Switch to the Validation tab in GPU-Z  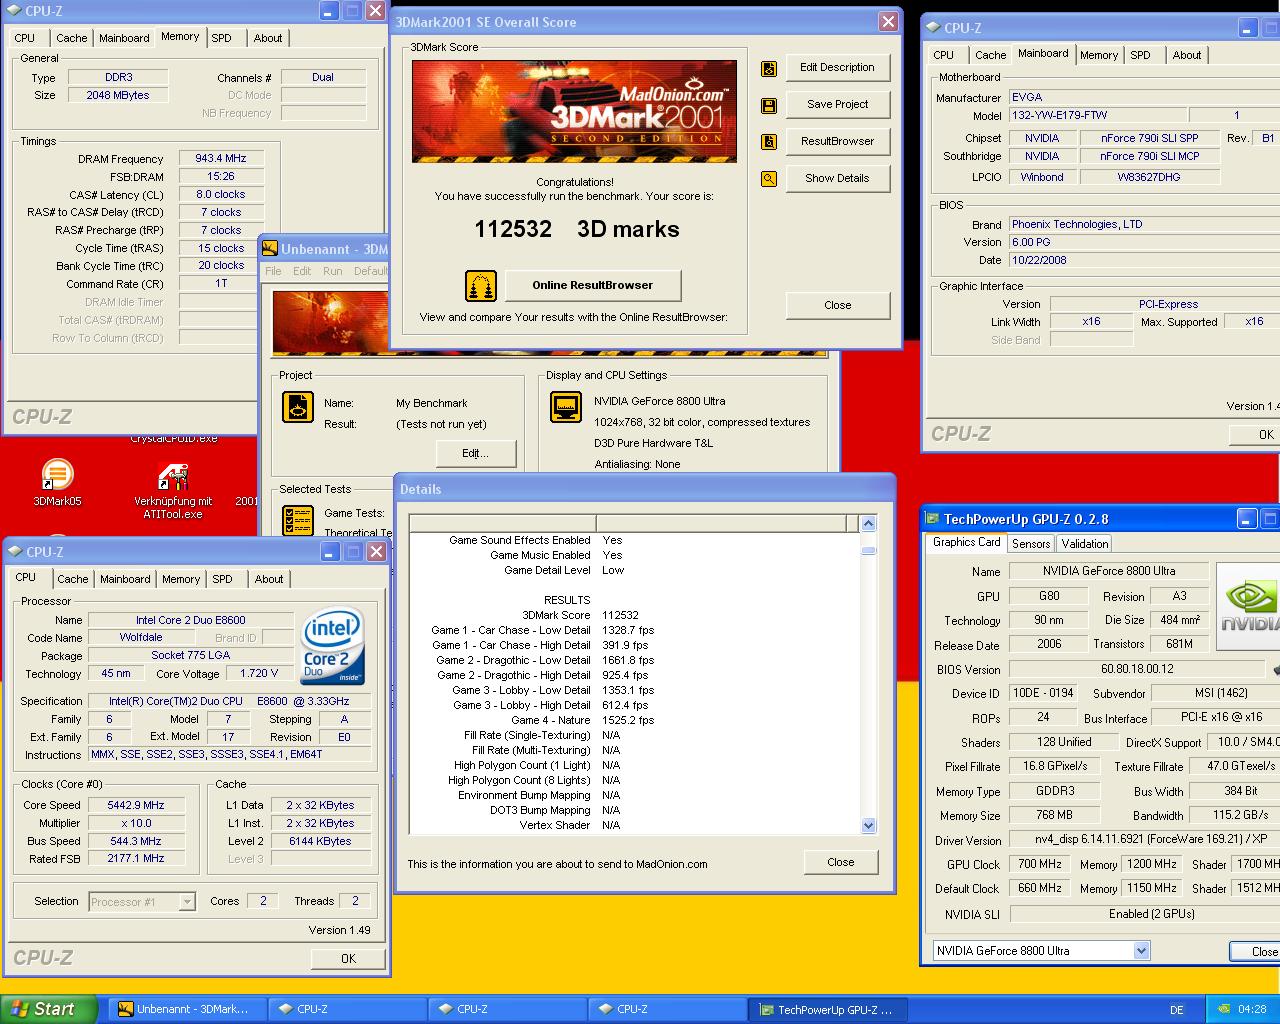1085,544
